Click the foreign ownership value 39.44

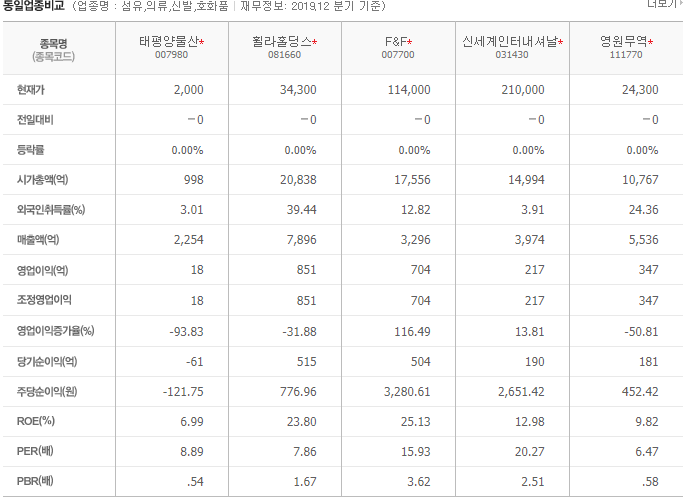point(302,210)
